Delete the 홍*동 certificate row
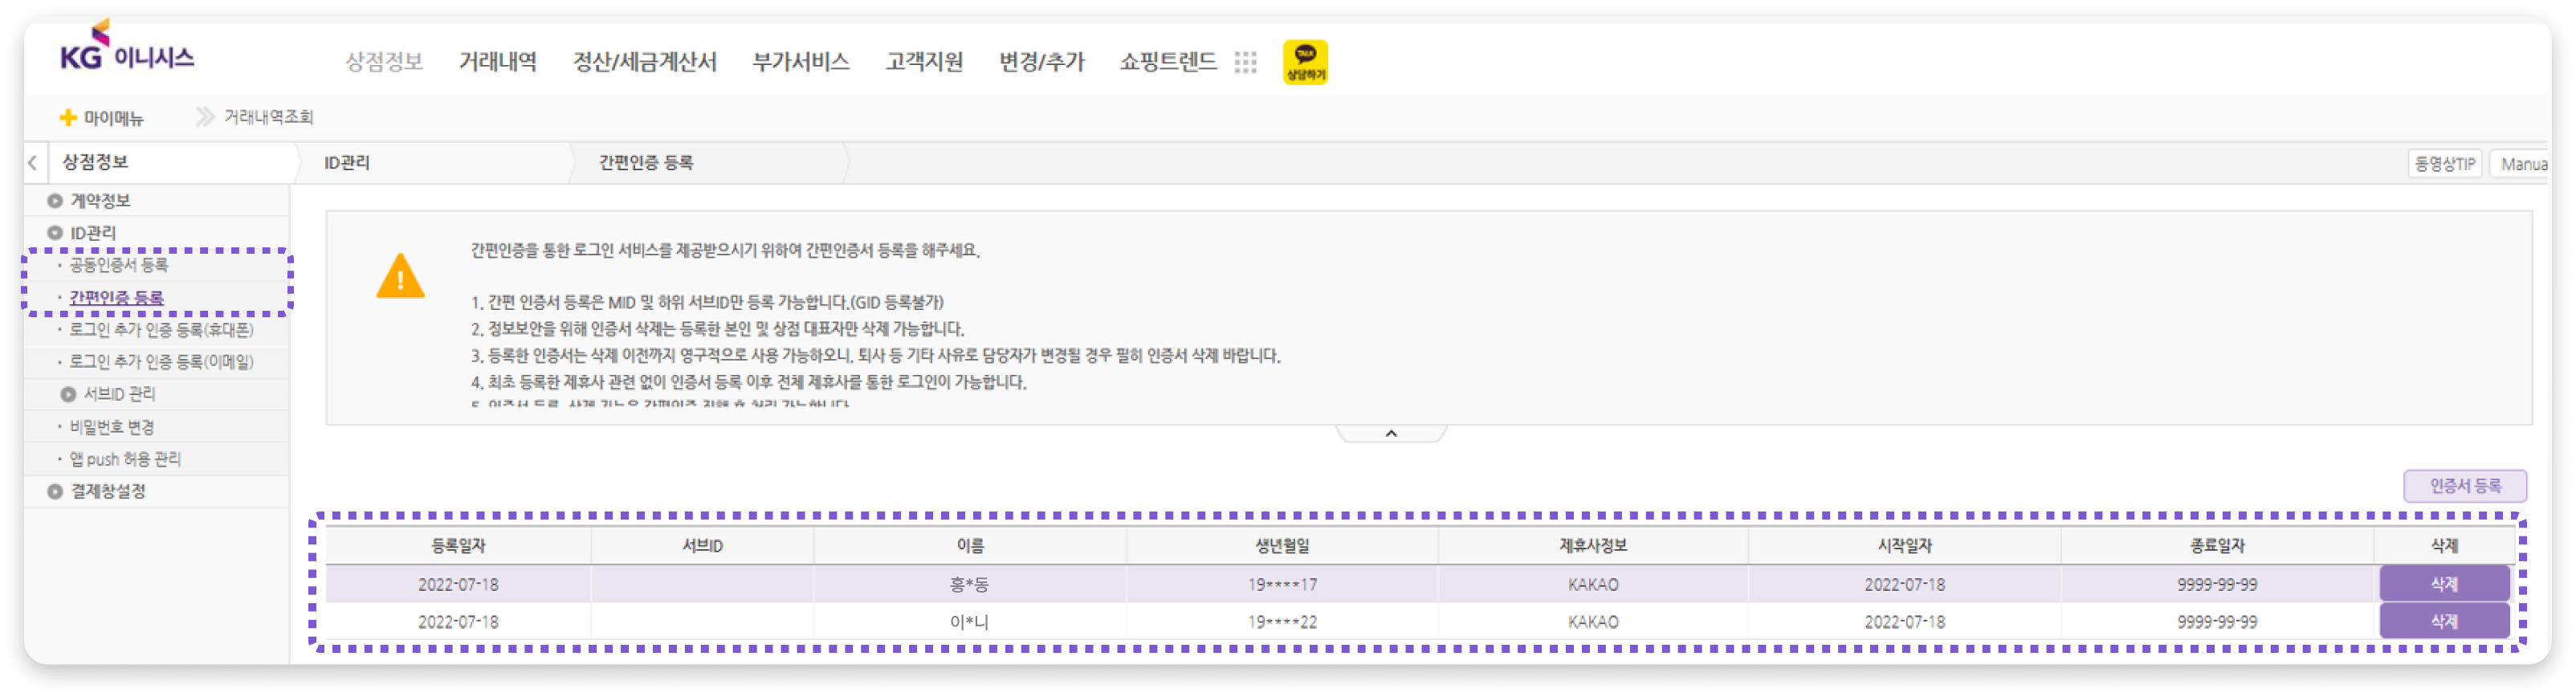The image size is (2576, 697). (x=2444, y=584)
